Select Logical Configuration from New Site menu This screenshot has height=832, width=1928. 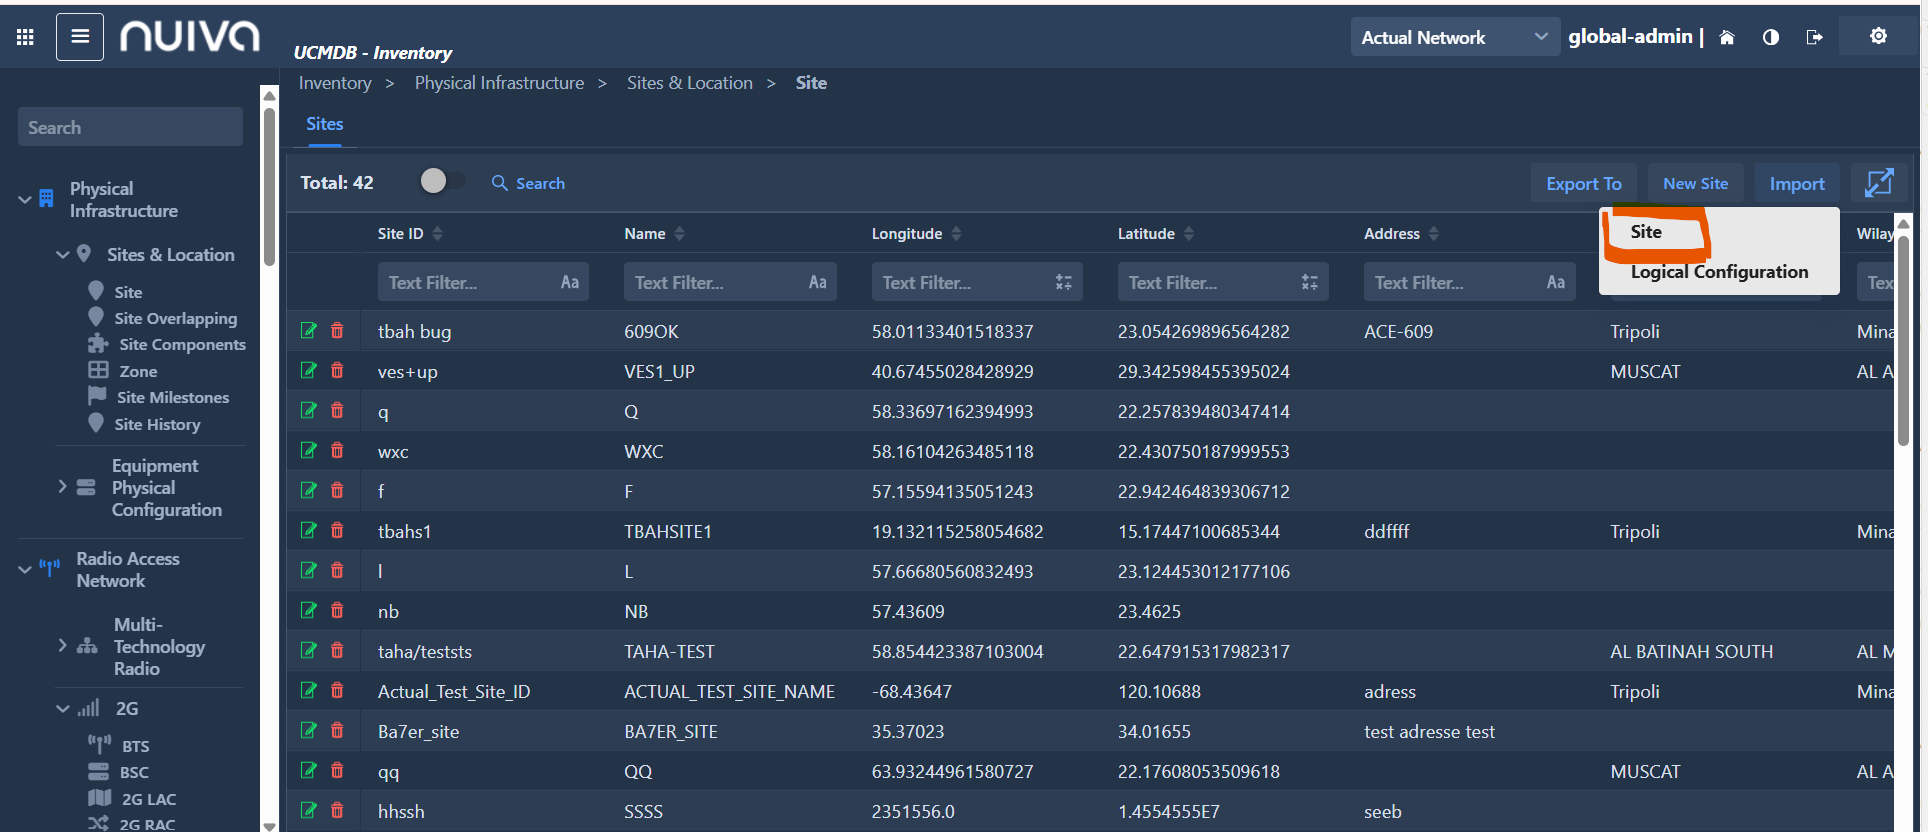(1718, 272)
